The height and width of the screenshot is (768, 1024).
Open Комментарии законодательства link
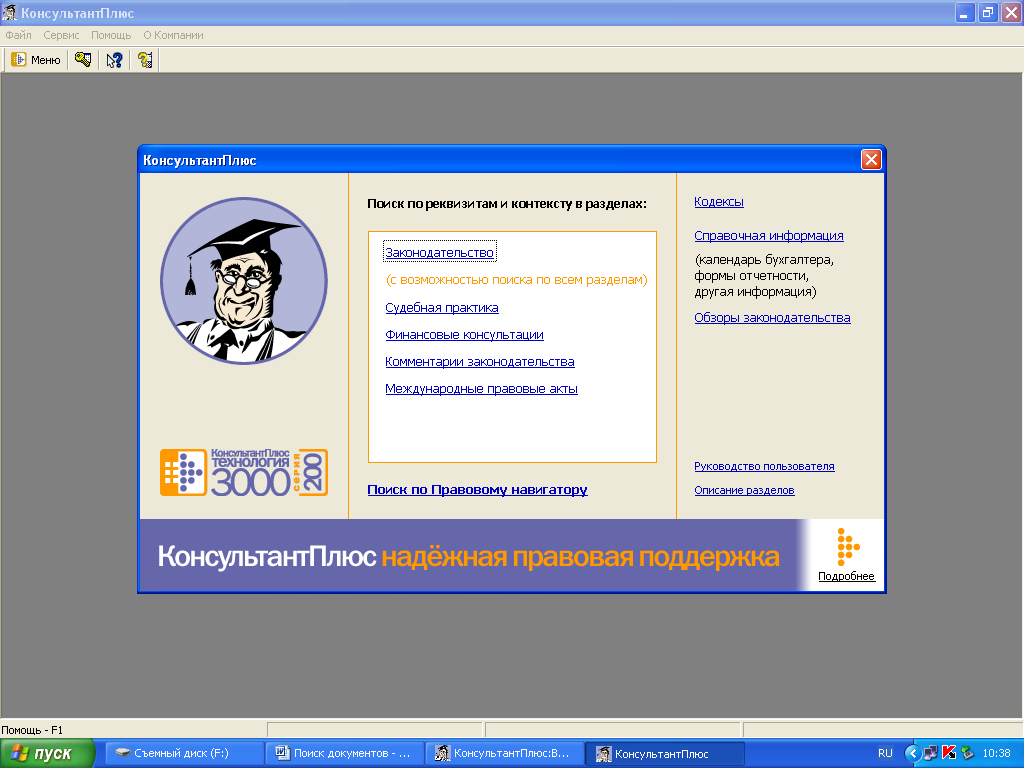click(480, 362)
